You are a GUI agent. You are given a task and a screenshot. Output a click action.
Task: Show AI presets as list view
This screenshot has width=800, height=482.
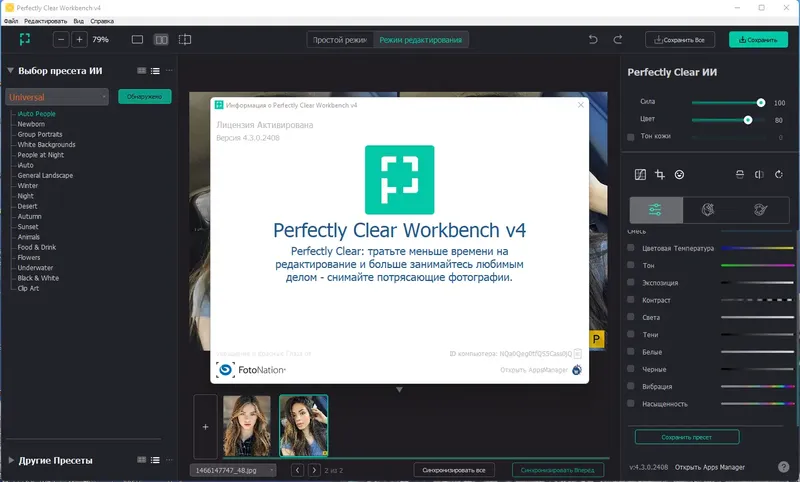155,71
